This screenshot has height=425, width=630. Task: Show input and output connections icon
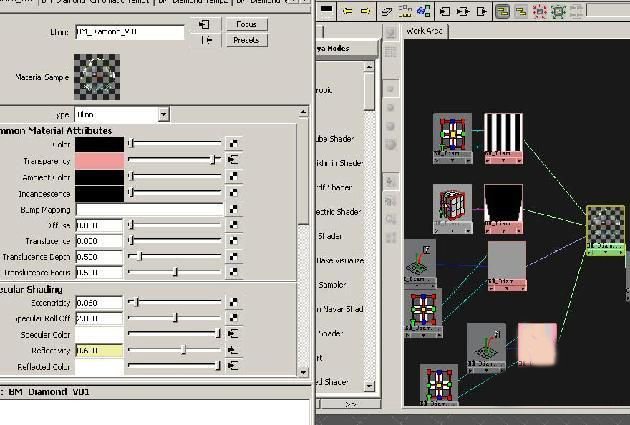pyautogui.click(x=463, y=11)
